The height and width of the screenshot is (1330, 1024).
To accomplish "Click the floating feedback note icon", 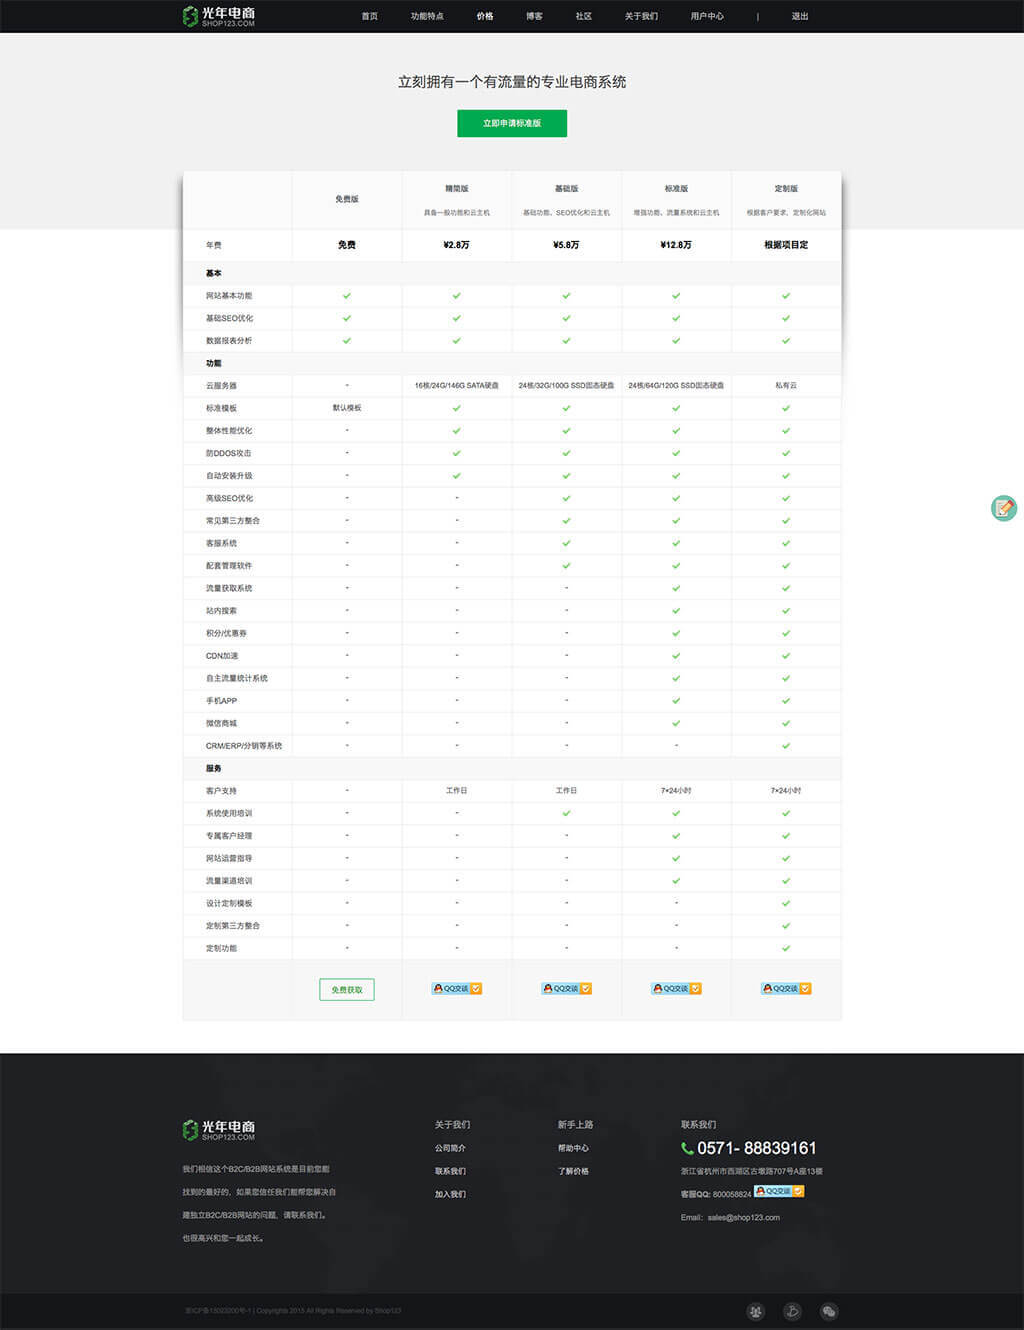I will (1003, 508).
